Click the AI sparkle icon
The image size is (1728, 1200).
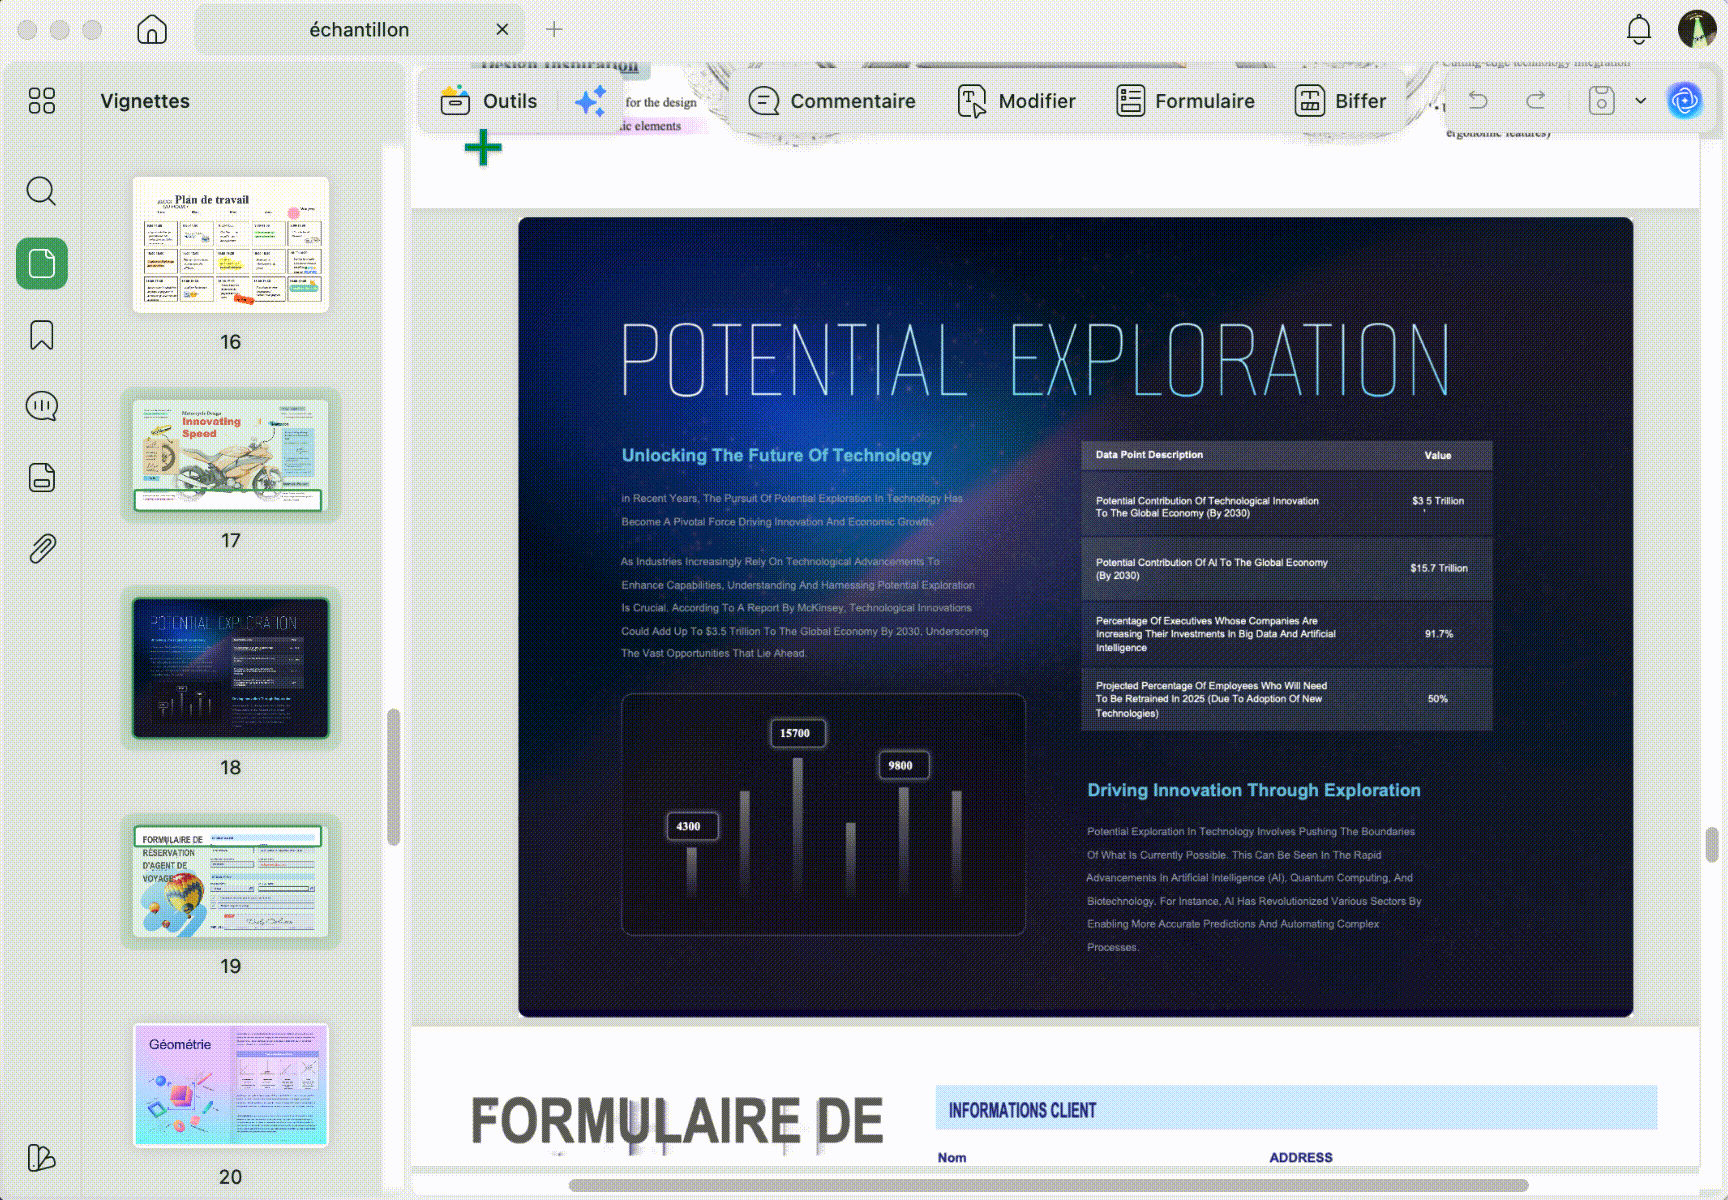pyautogui.click(x=591, y=101)
